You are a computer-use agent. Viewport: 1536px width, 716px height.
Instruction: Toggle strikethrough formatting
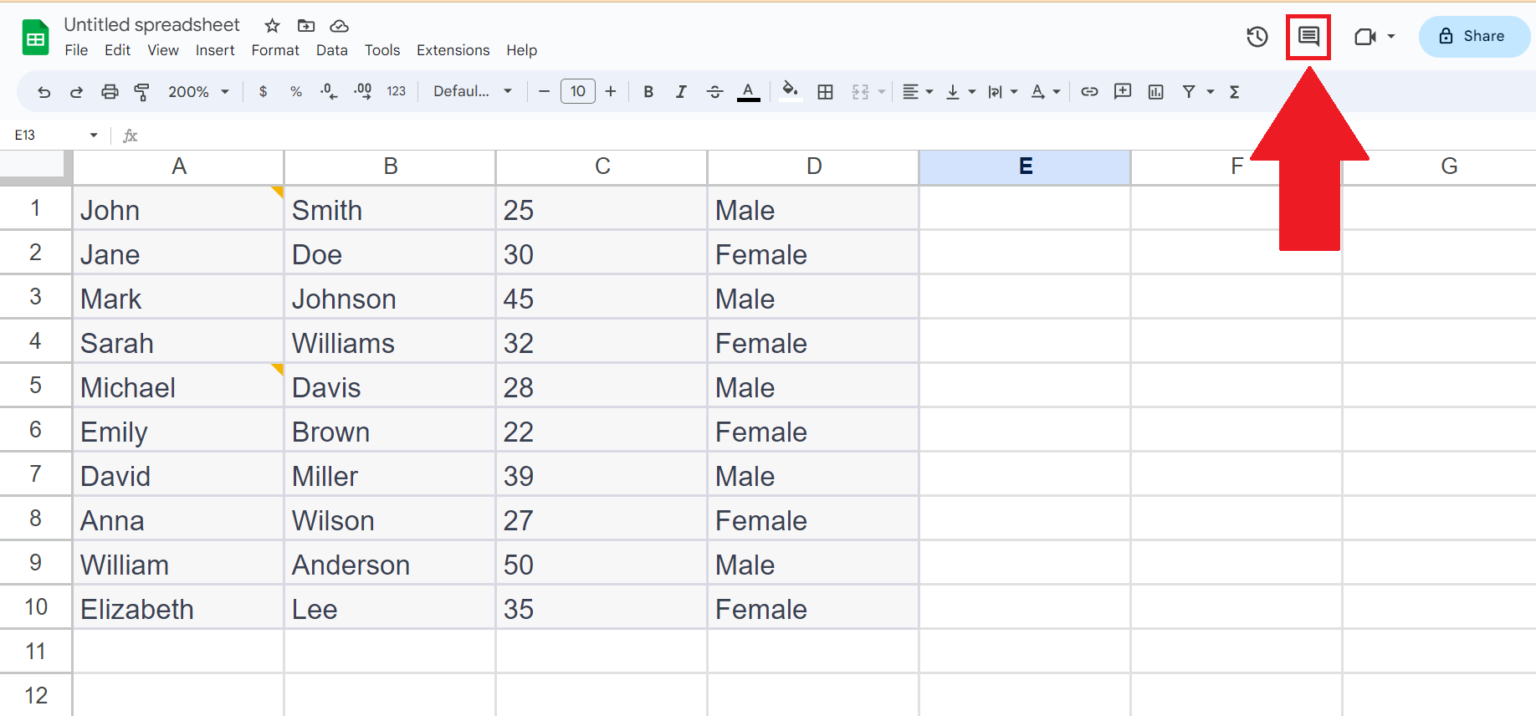point(714,92)
